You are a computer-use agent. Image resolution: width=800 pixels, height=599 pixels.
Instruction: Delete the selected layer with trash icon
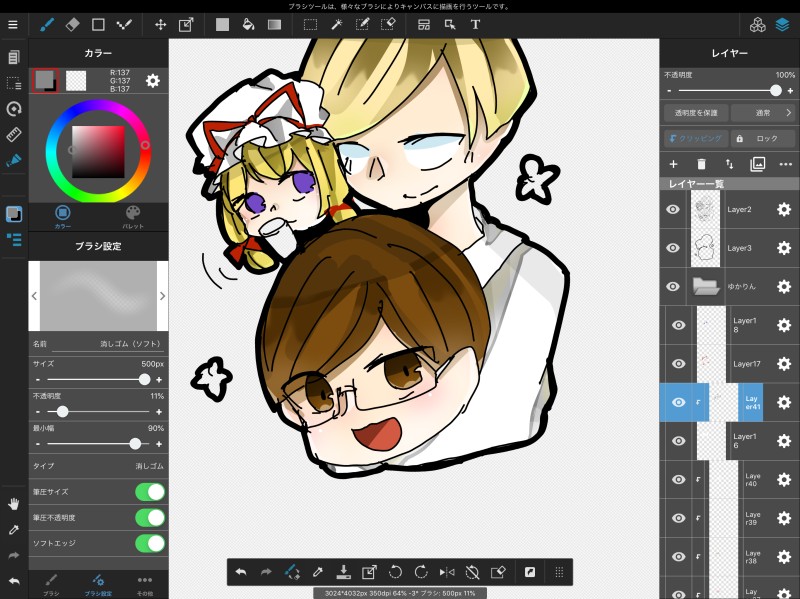701,164
